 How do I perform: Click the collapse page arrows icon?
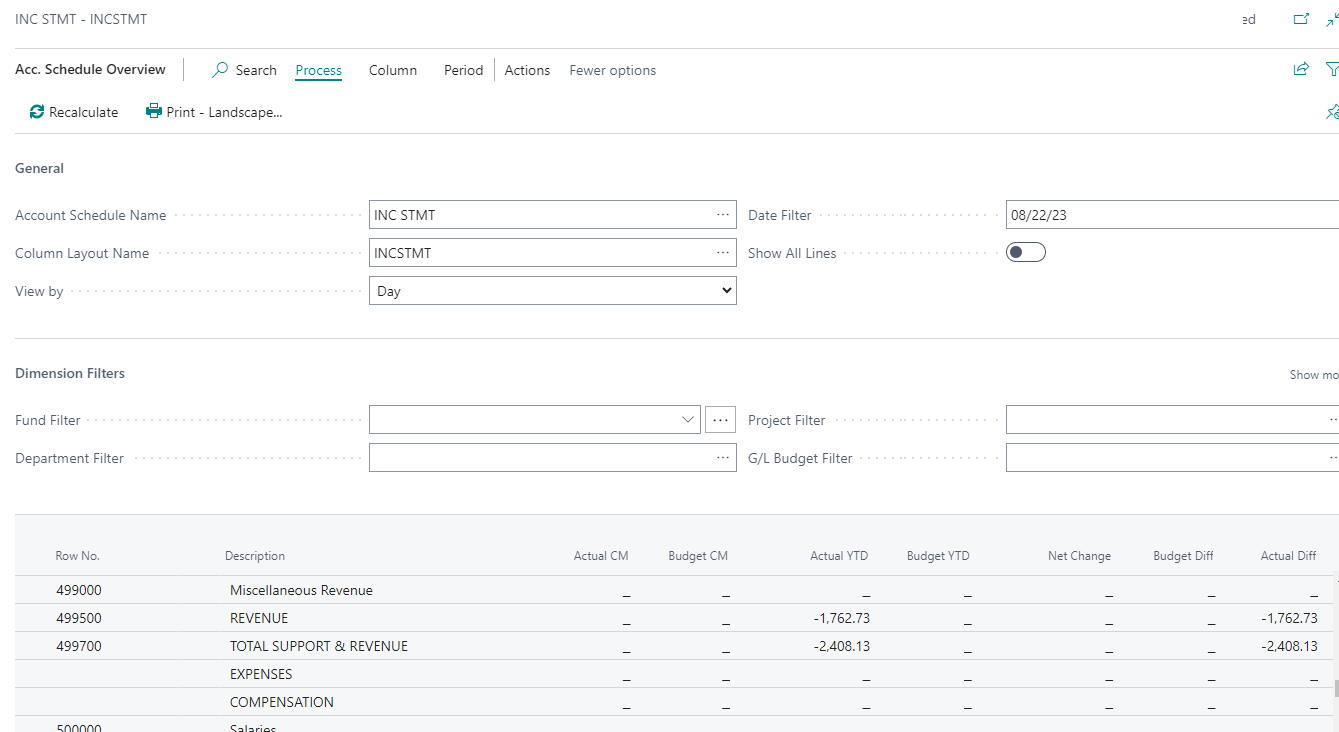(1332, 19)
